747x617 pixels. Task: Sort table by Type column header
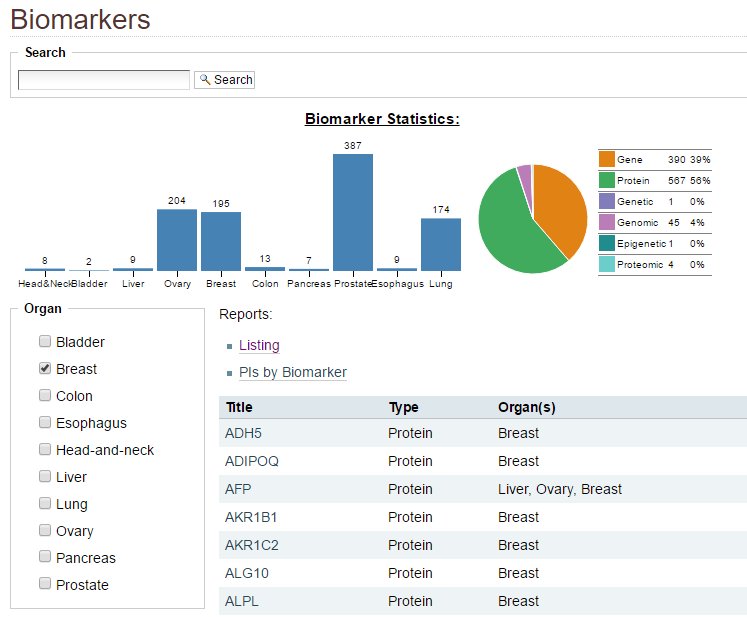tap(404, 407)
